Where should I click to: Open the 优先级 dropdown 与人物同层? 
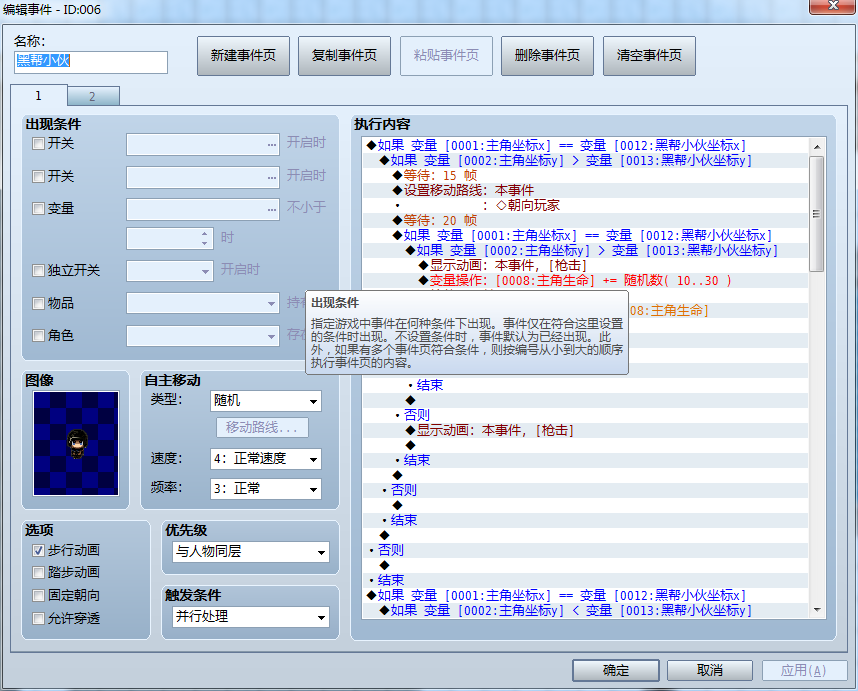point(251,552)
